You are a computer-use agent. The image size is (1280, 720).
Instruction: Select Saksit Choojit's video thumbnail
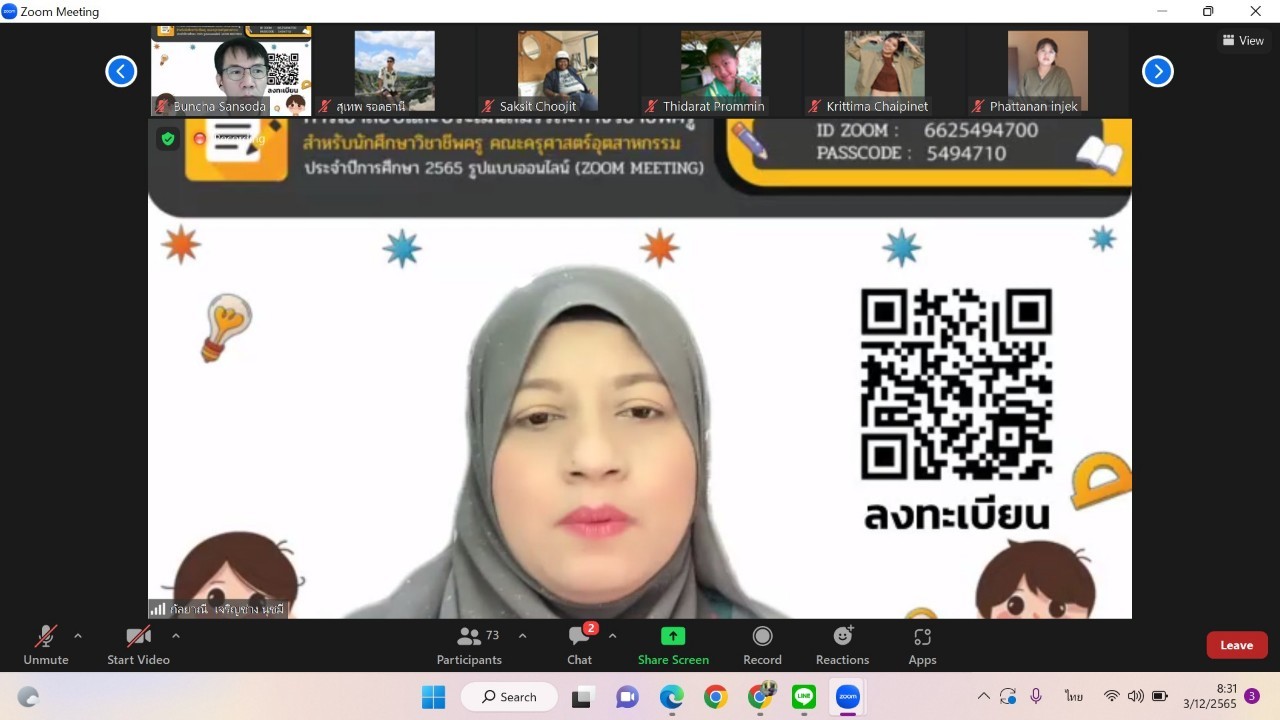click(558, 70)
